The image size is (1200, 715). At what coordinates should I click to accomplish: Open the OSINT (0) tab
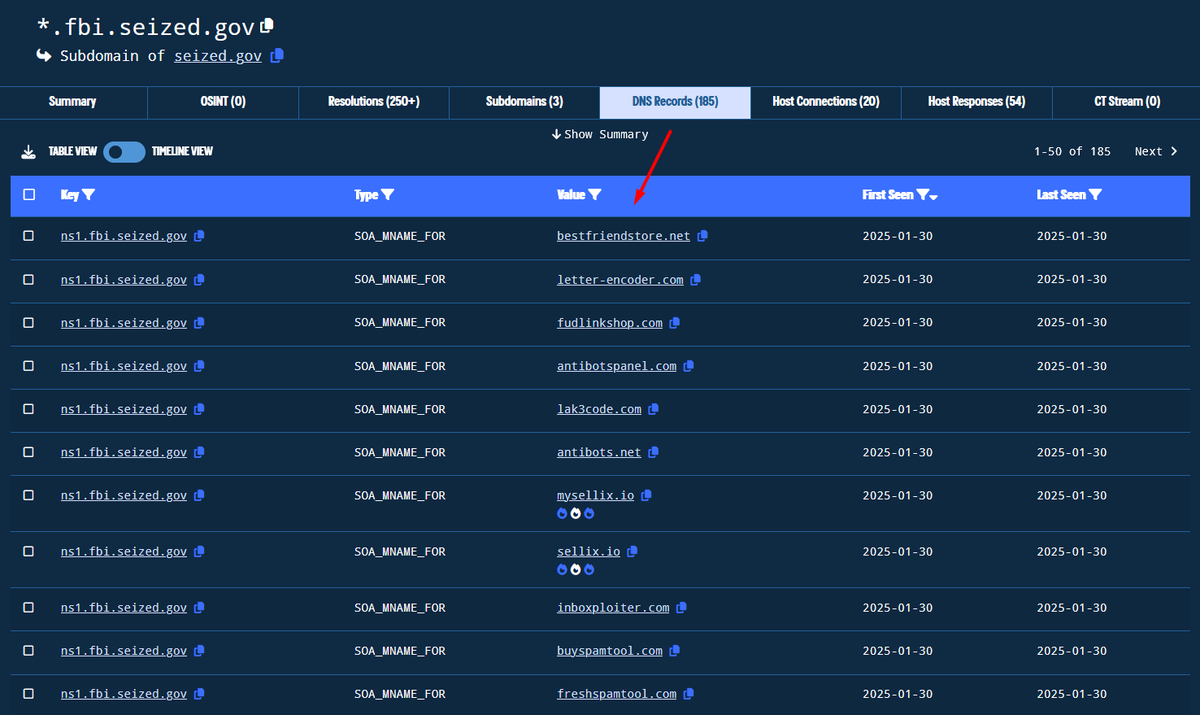click(x=223, y=102)
